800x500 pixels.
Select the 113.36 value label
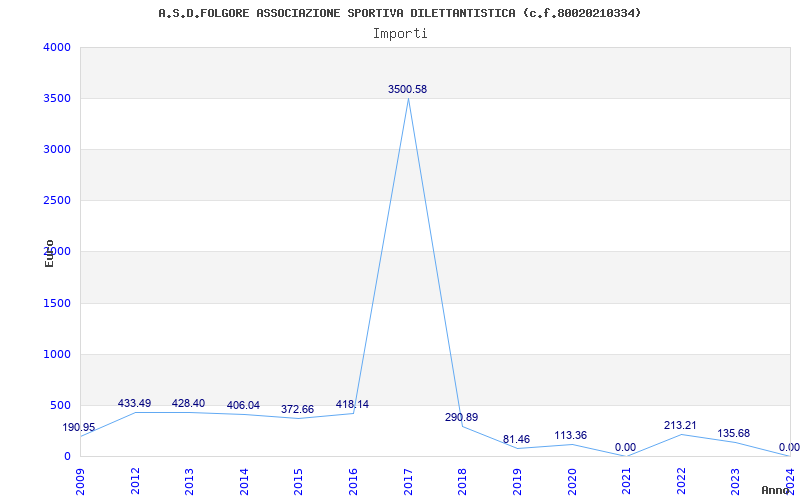point(570,435)
